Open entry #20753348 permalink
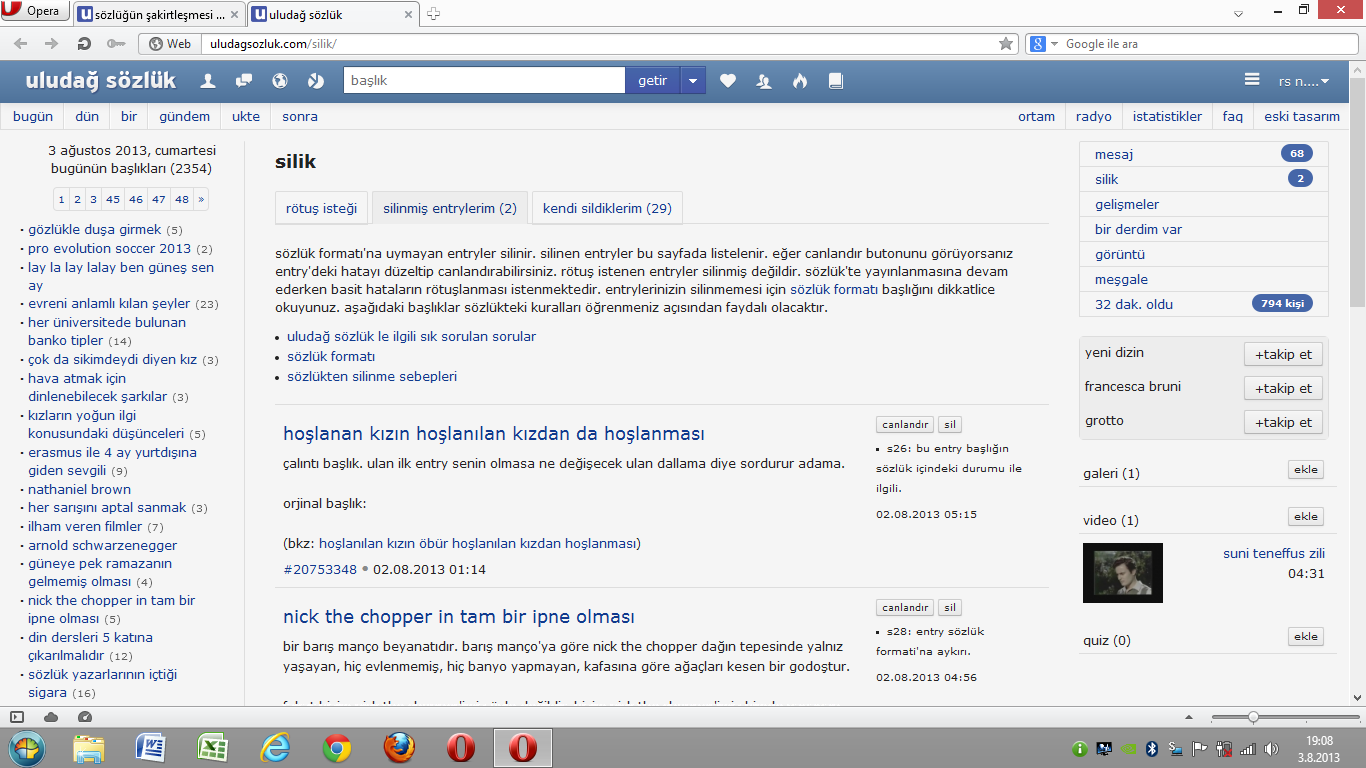The image size is (1366, 768). [x=320, y=570]
